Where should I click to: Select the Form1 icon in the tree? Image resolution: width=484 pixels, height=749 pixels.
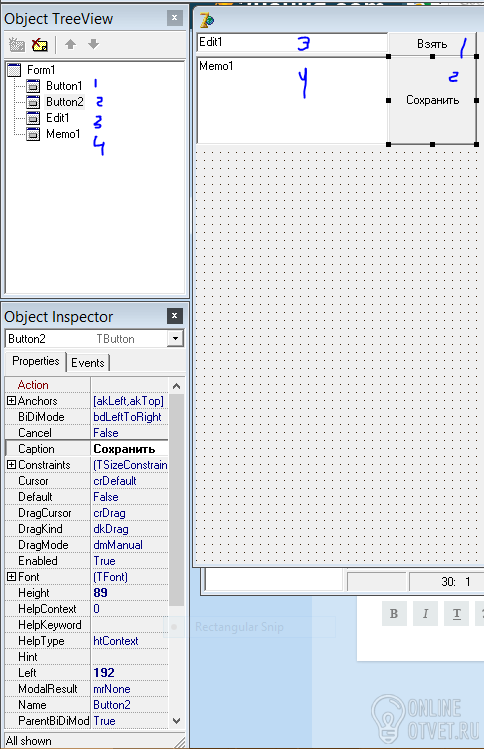coord(15,70)
